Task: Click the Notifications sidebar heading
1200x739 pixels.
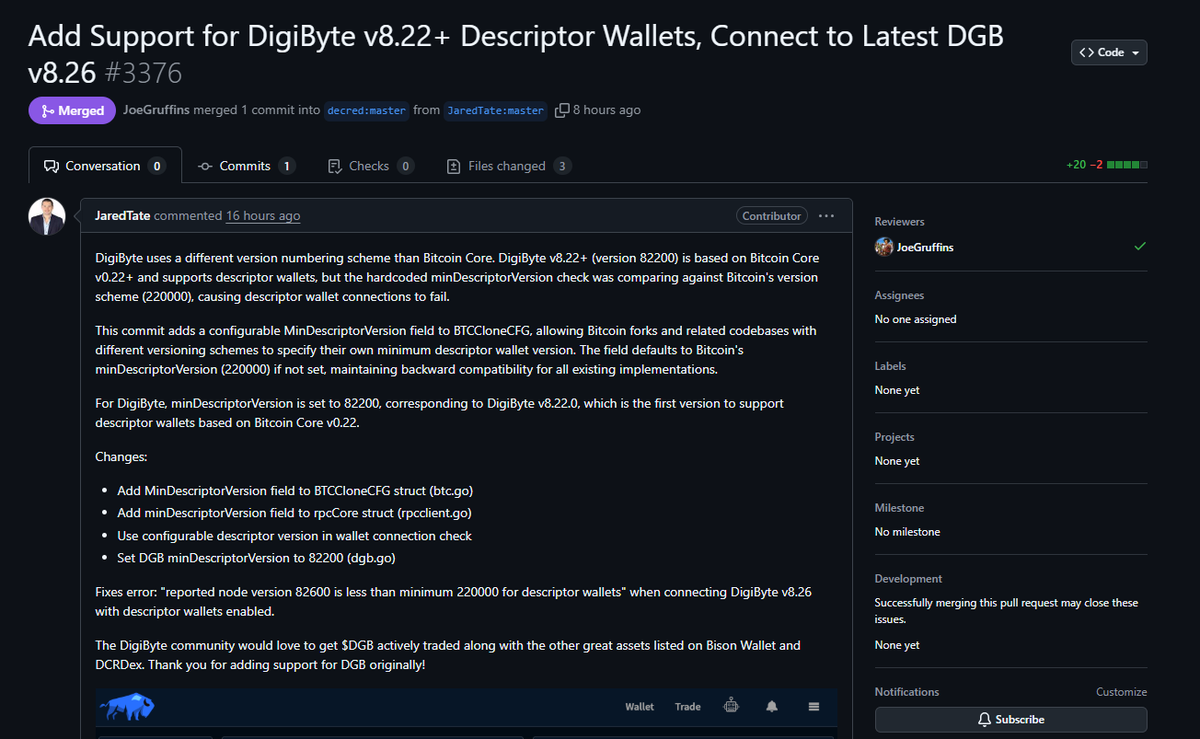Action: click(907, 692)
